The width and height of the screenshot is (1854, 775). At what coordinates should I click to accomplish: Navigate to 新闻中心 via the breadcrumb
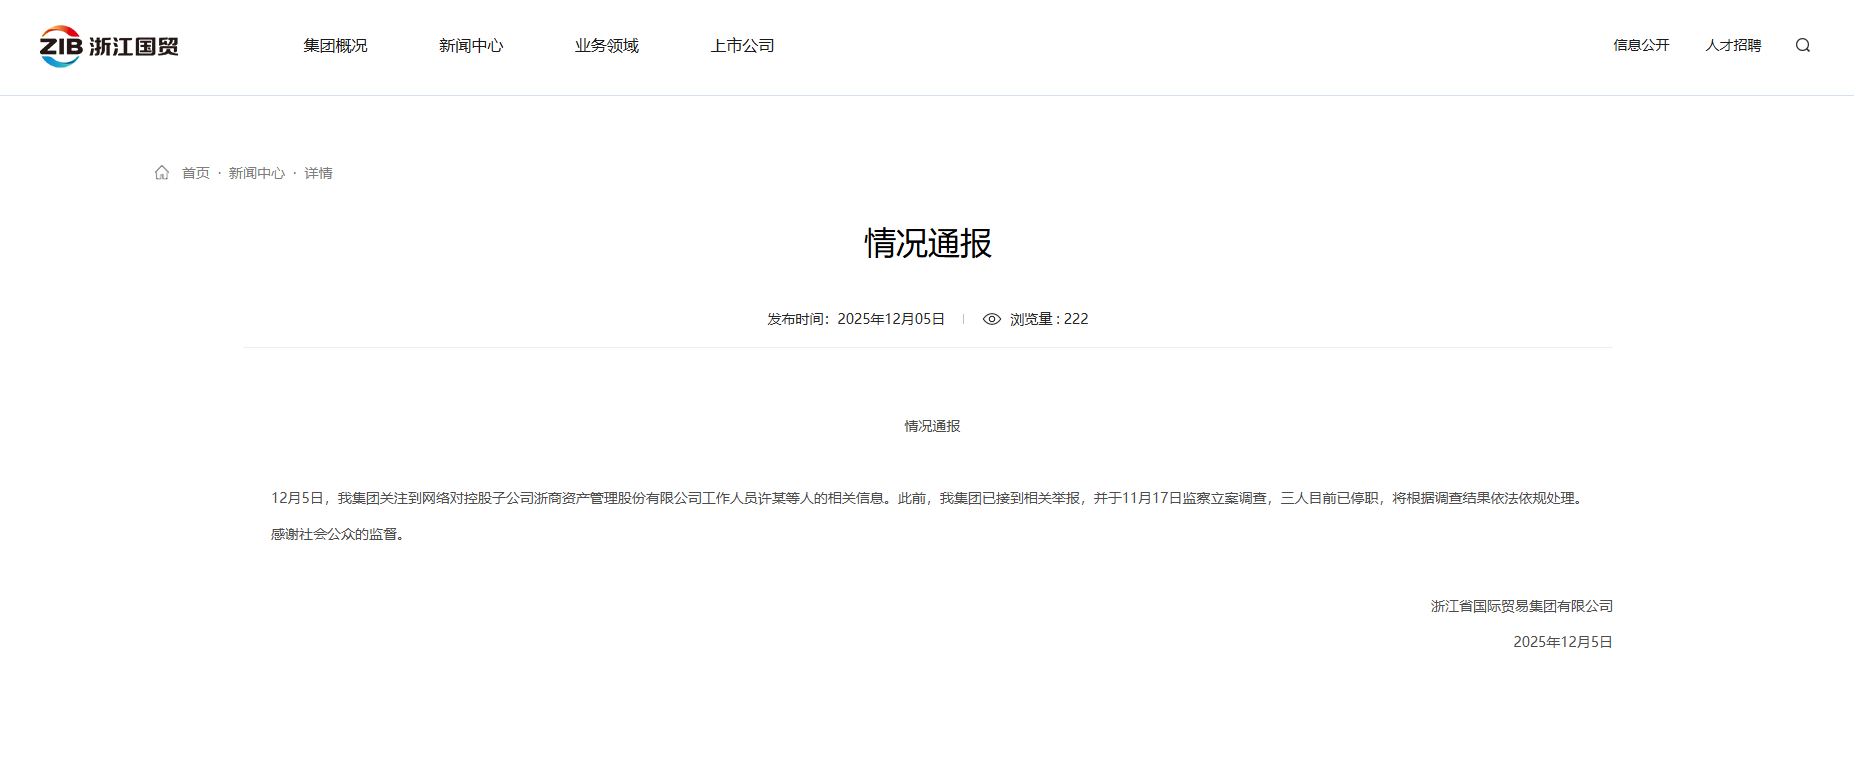[x=257, y=173]
